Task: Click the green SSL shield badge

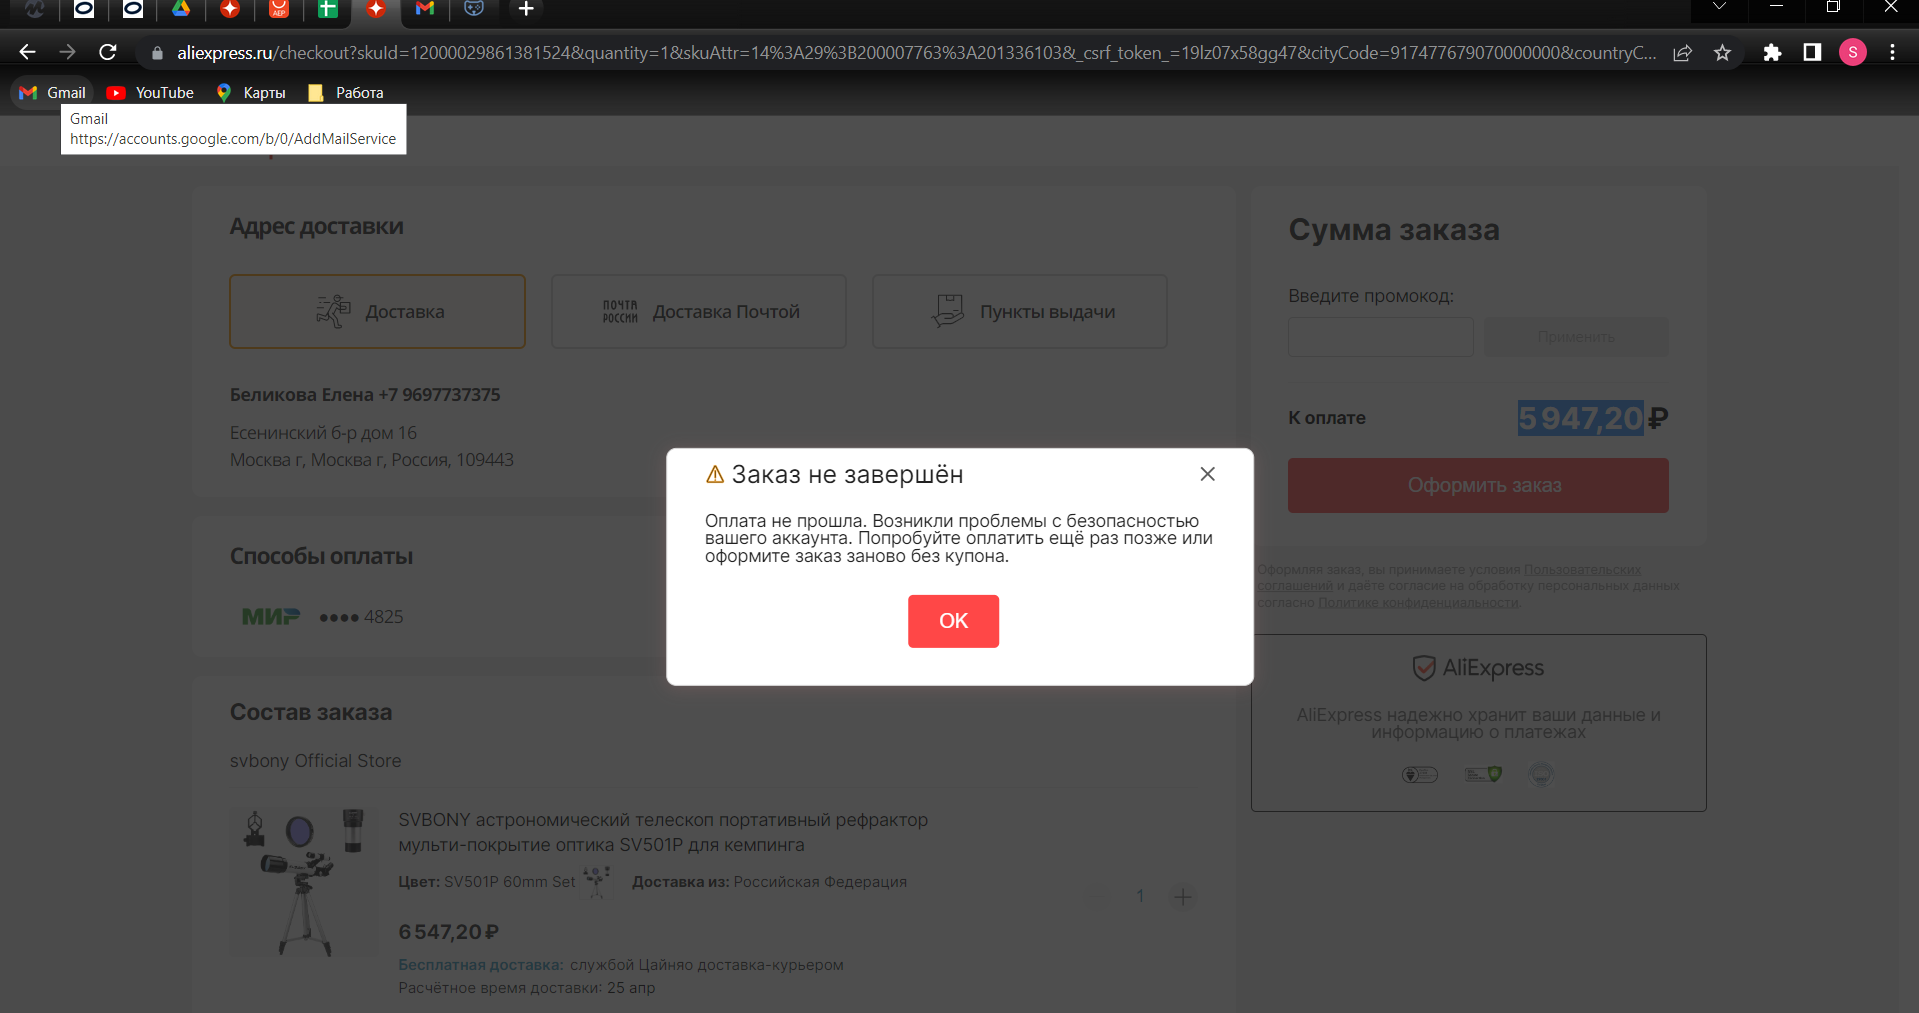Action: click(1483, 774)
